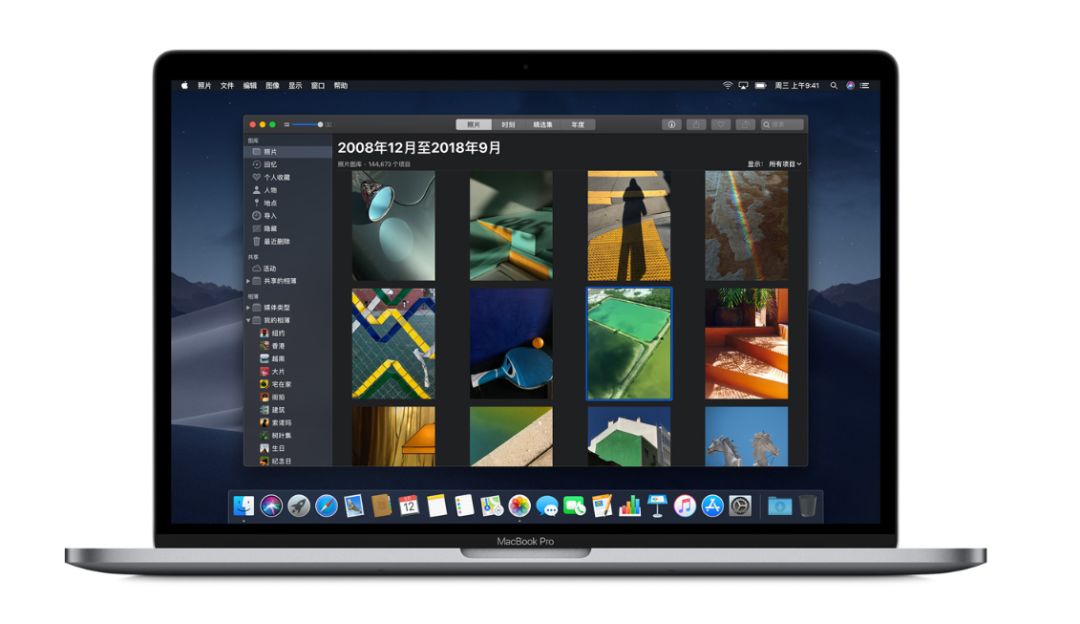Screen dimensions: 1080x624
Task: Open Notification Center from menu bar
Action: click(x=865, y=85)
